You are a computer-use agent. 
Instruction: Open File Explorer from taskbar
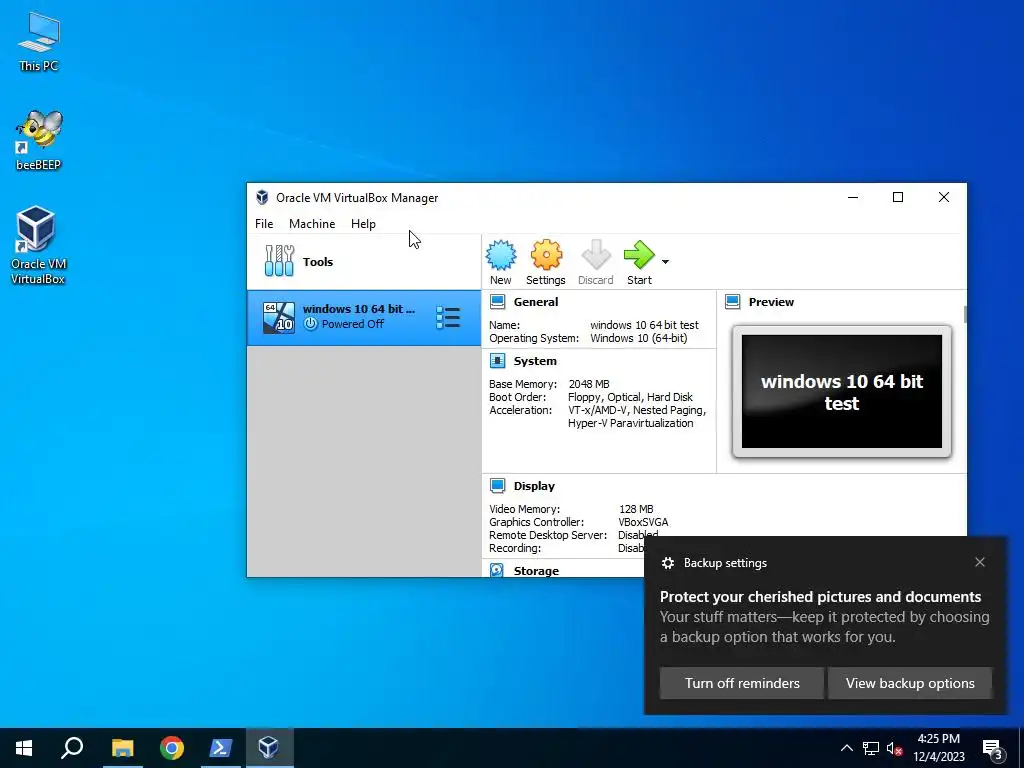(x=122, y=748)
